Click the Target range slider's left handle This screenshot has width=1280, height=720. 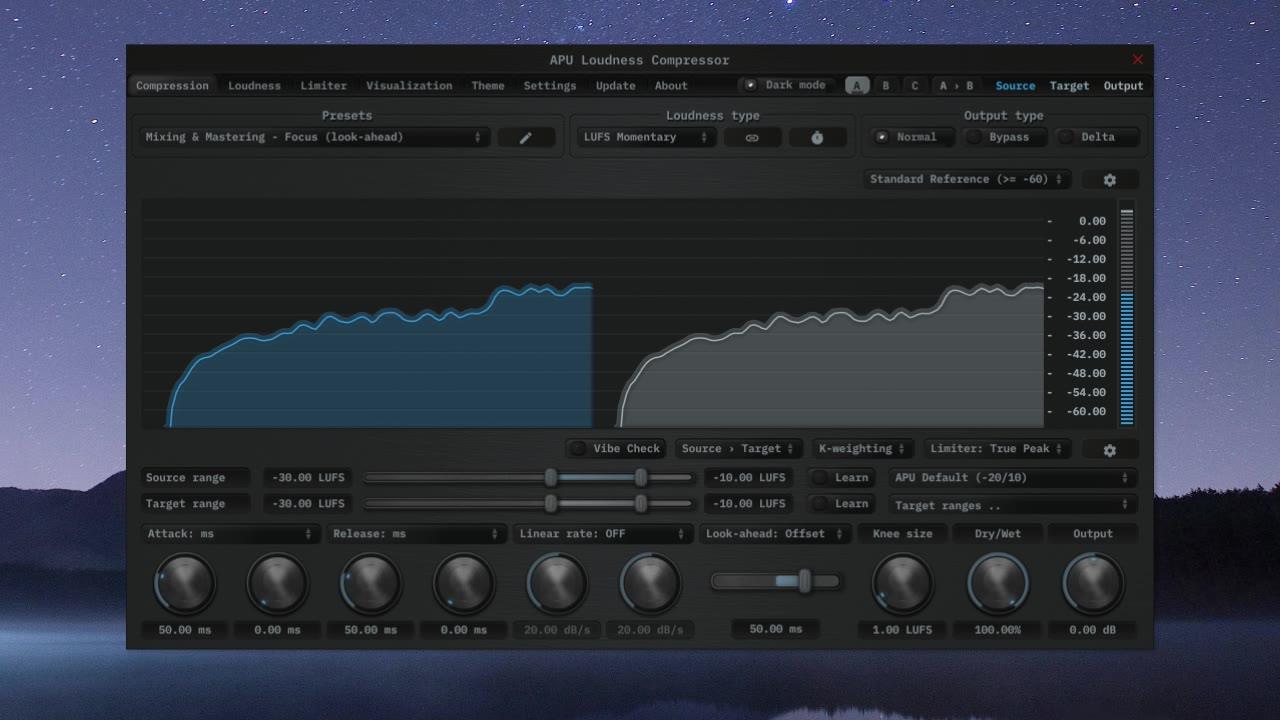click(551, 504)
